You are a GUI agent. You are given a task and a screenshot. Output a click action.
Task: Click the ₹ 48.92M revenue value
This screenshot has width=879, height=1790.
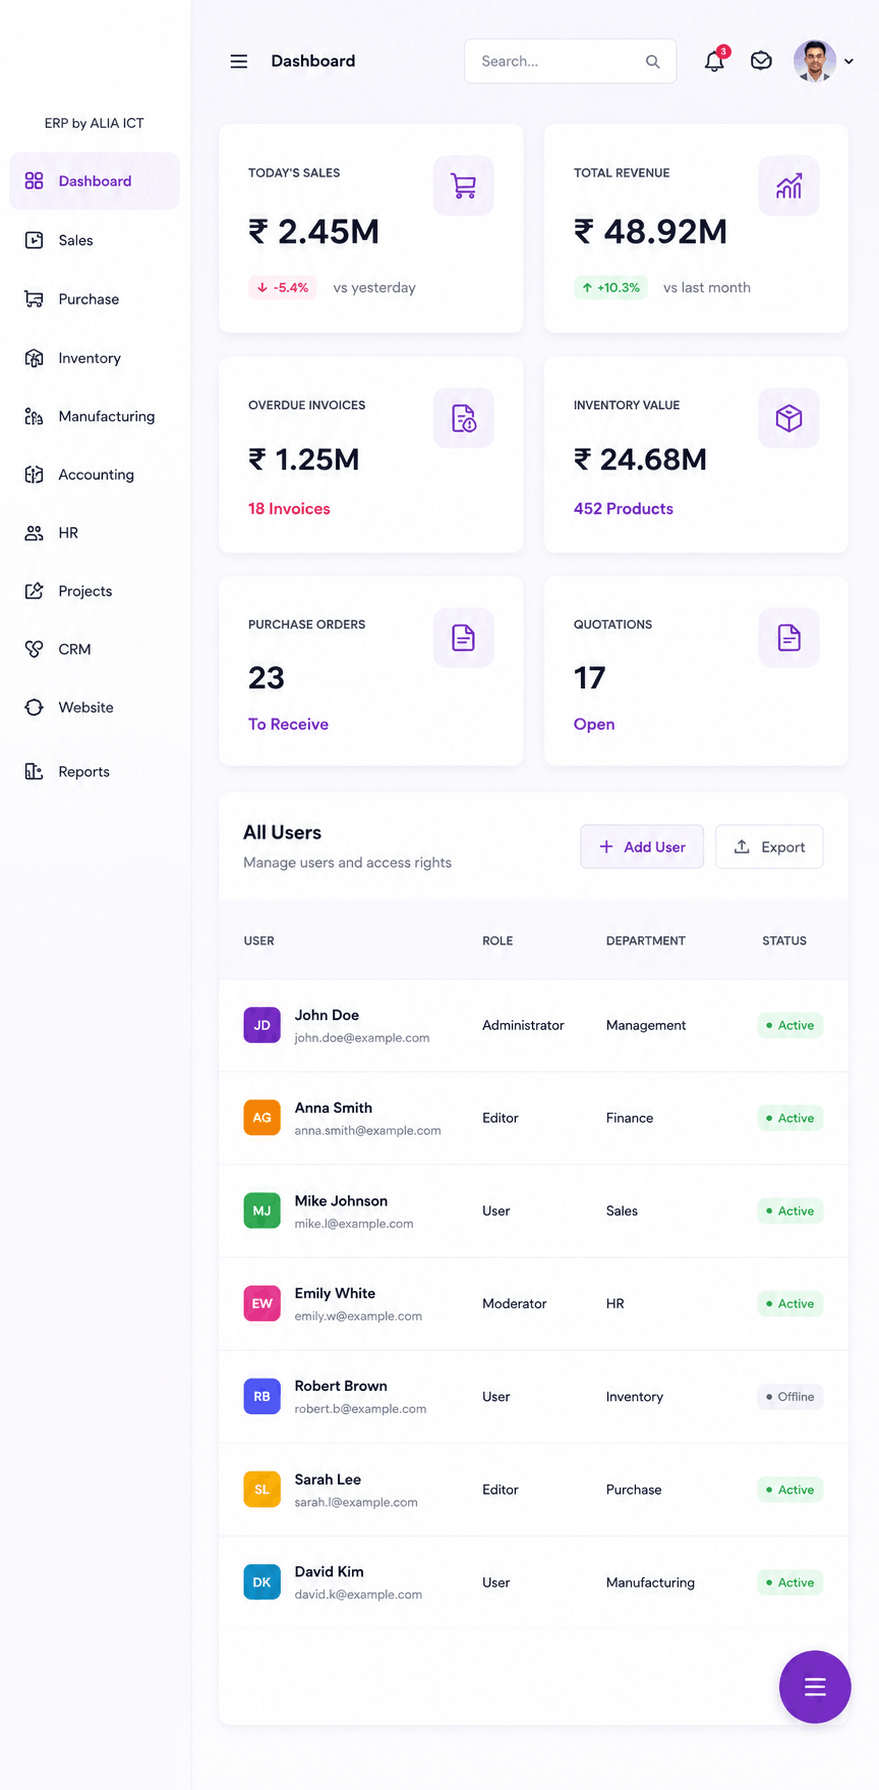[650, 231]
